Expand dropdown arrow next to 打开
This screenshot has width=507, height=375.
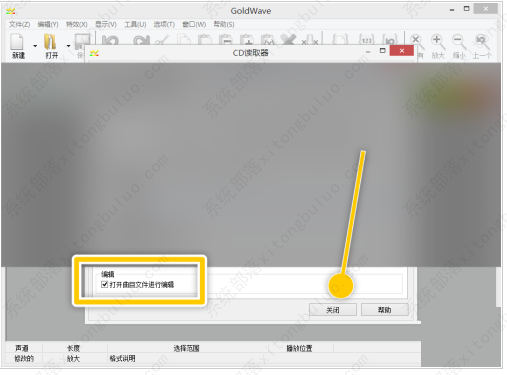68,46
